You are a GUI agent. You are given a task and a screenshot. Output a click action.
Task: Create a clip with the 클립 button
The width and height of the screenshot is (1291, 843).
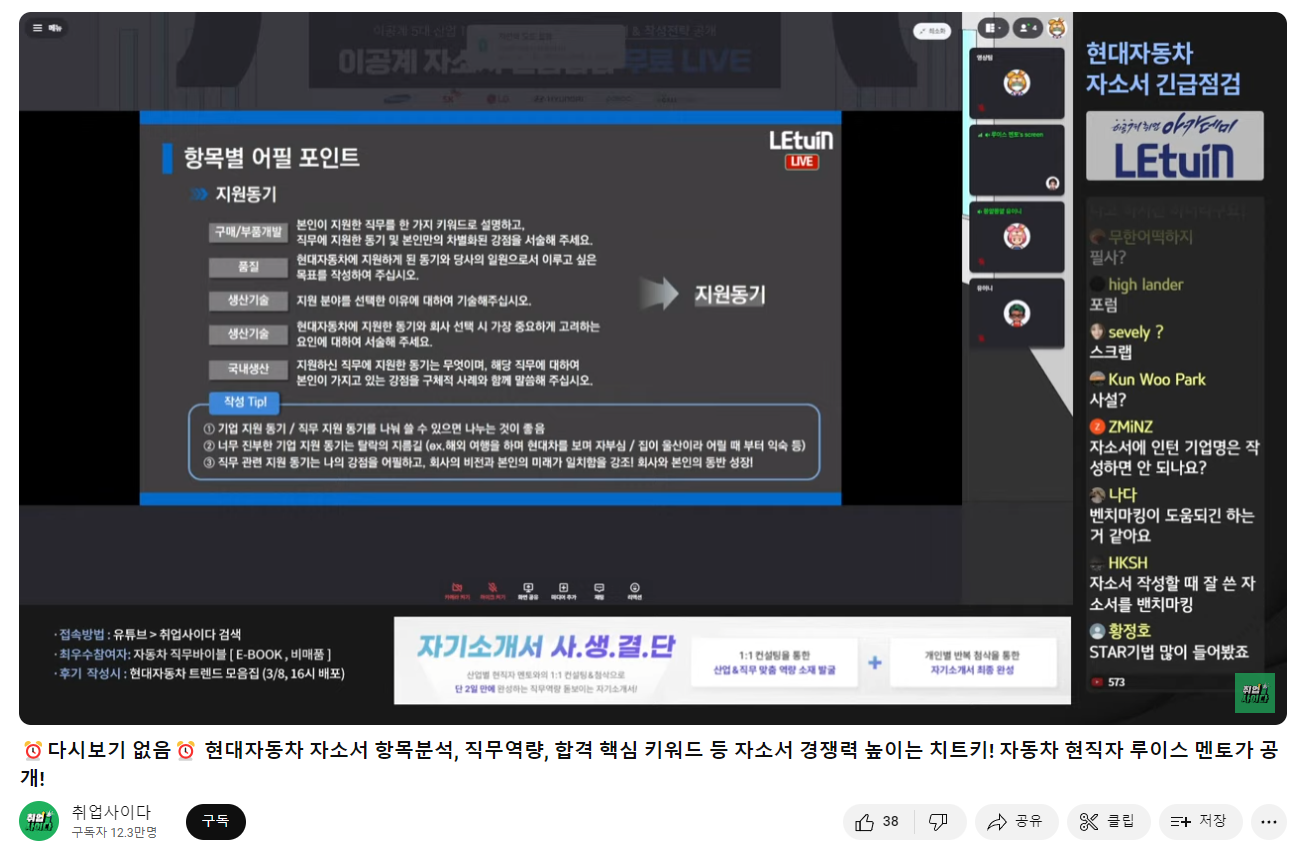tap(1108, 821)
